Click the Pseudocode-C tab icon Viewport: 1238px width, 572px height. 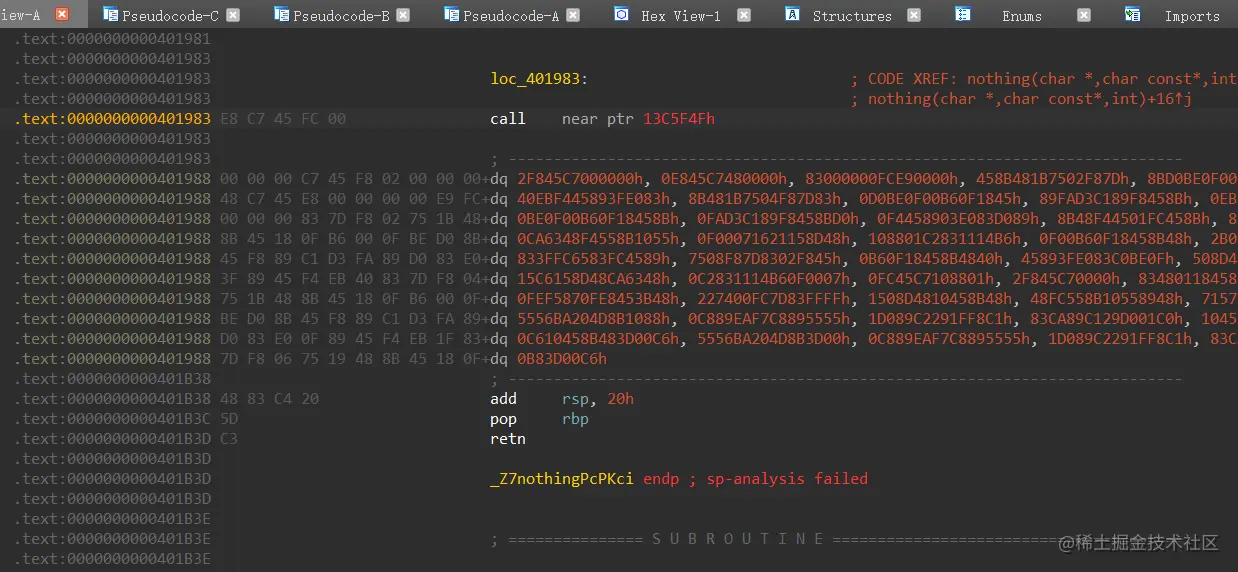pyautogui.click(x=109, y=15)
